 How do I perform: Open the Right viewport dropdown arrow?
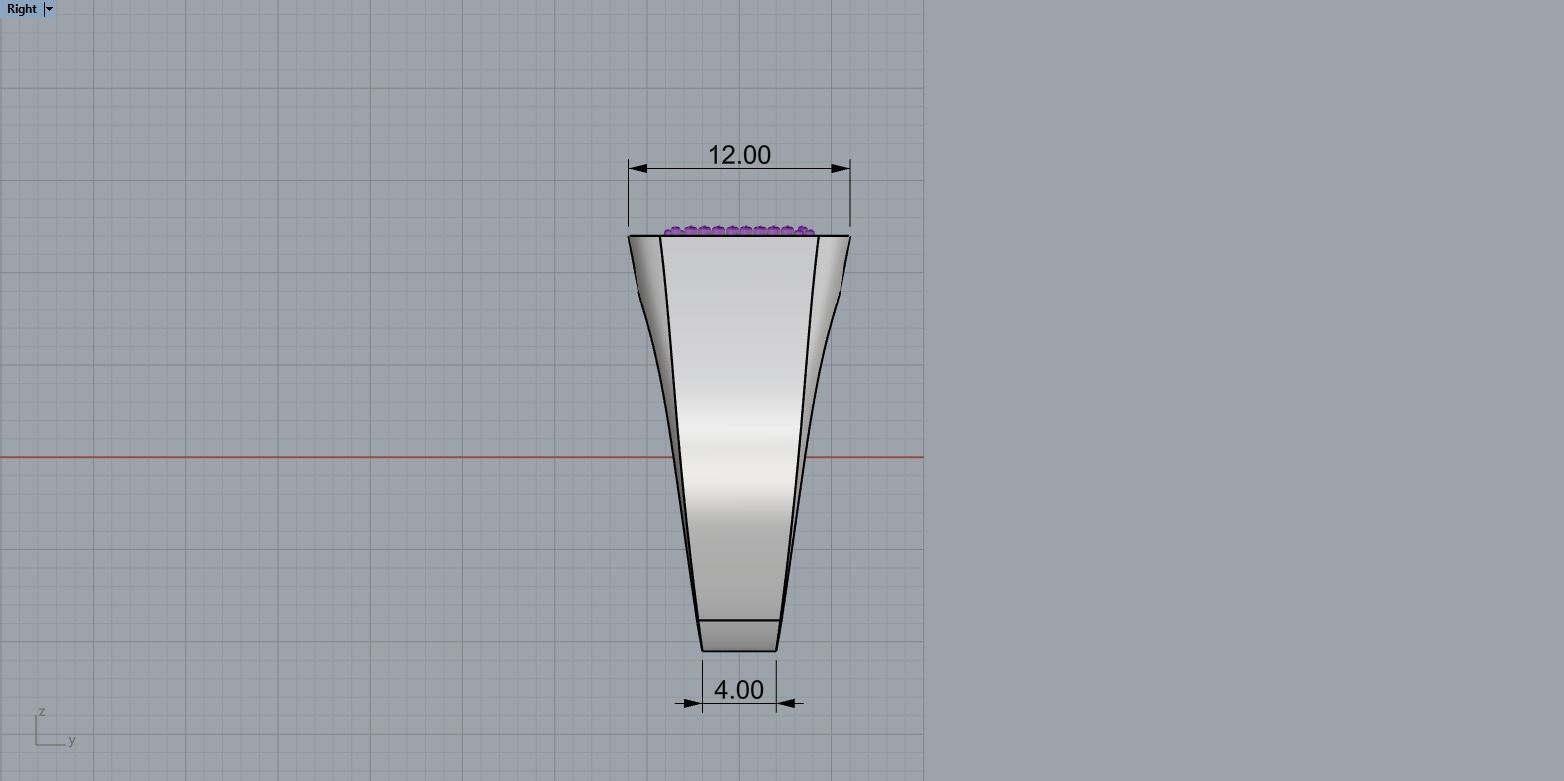click(x=49, y=9)
